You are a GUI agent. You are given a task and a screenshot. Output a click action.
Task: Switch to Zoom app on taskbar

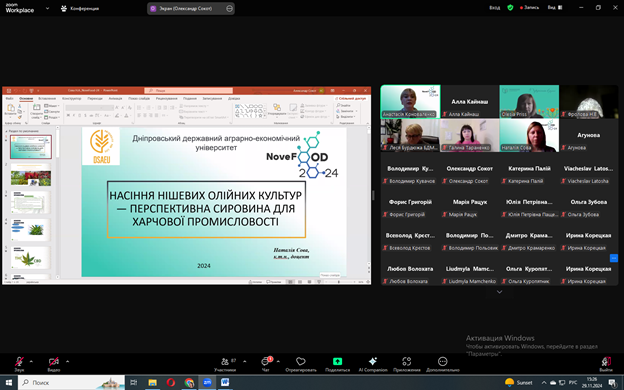coord(207,382)
